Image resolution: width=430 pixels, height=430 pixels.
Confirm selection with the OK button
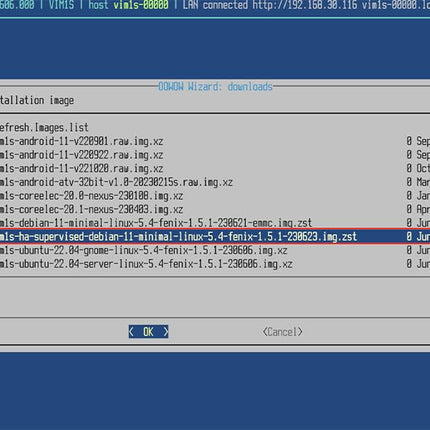(148, 332)
